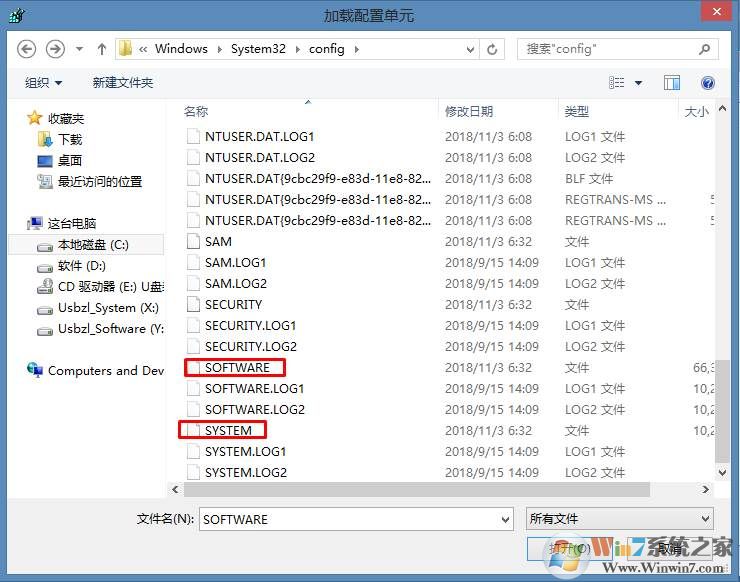Sort by 名称 column header

196,111
